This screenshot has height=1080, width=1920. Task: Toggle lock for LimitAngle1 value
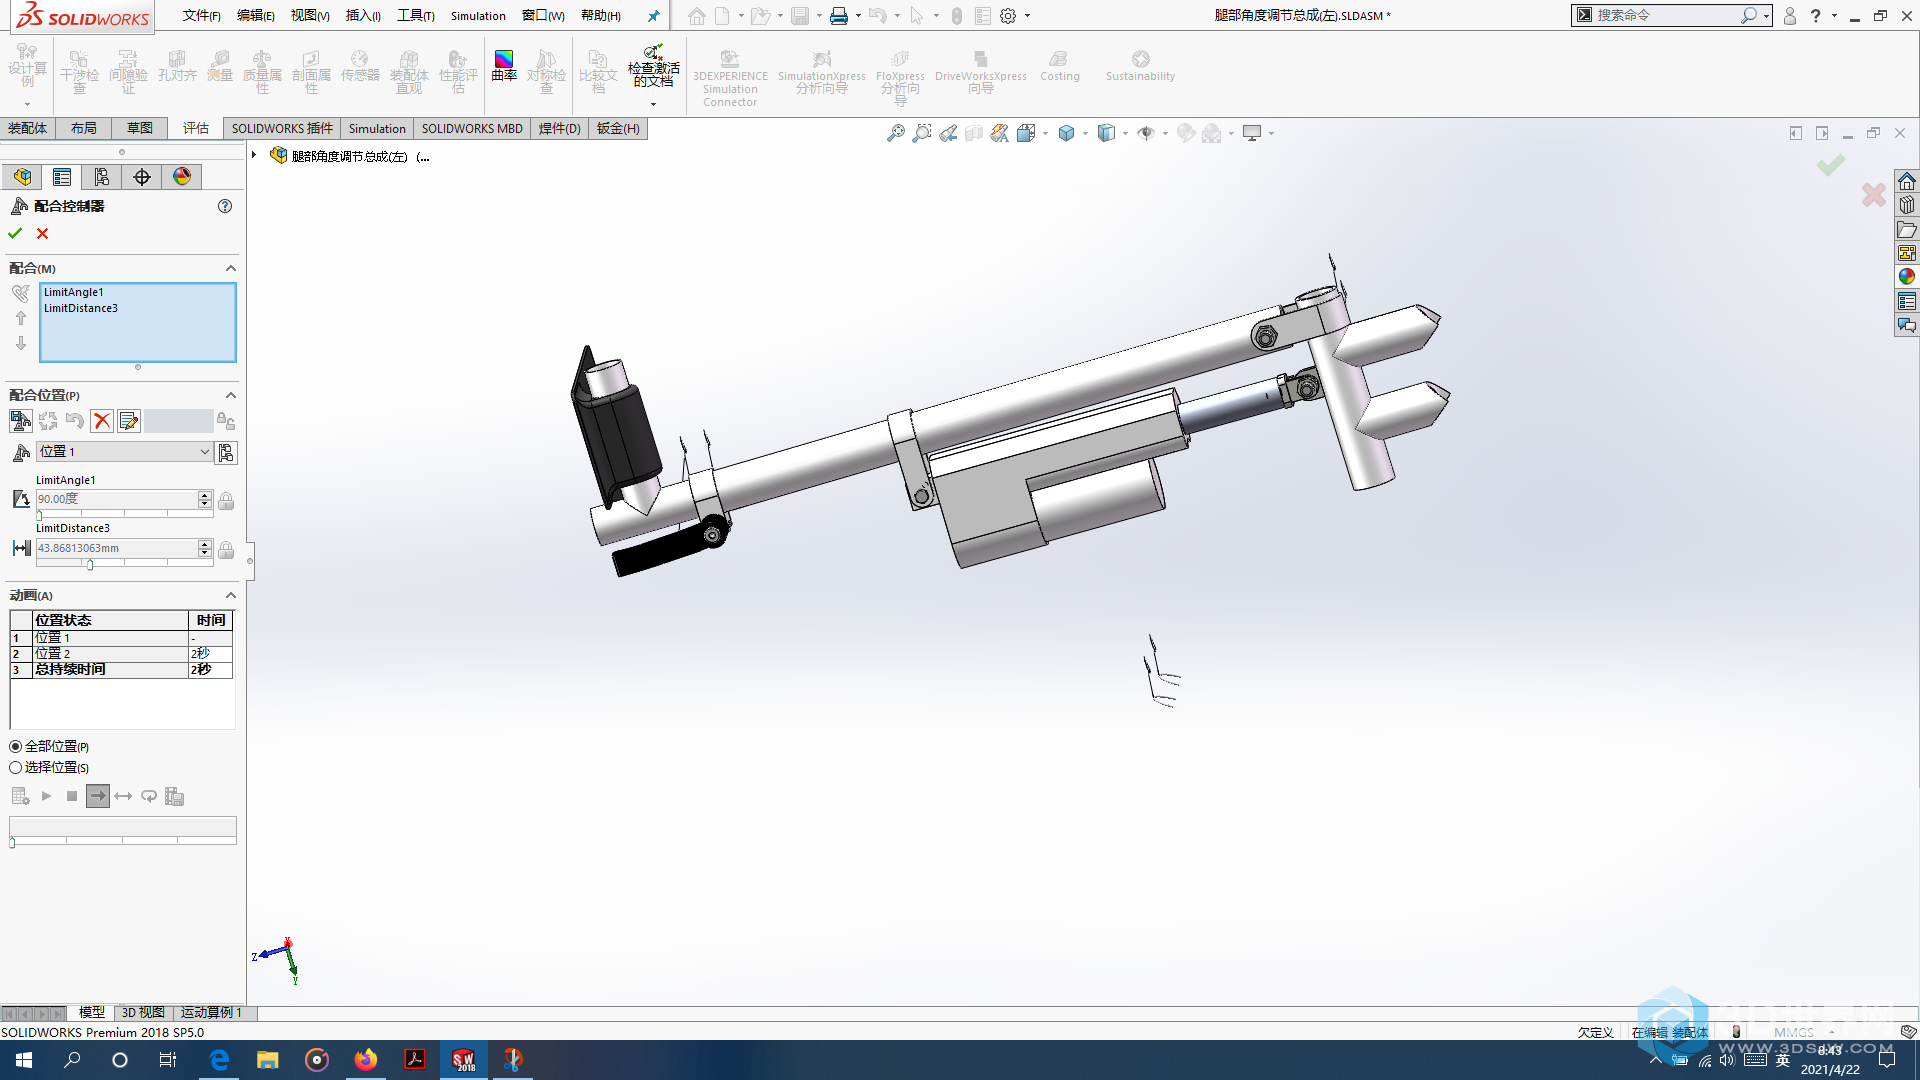click(226, 500)
